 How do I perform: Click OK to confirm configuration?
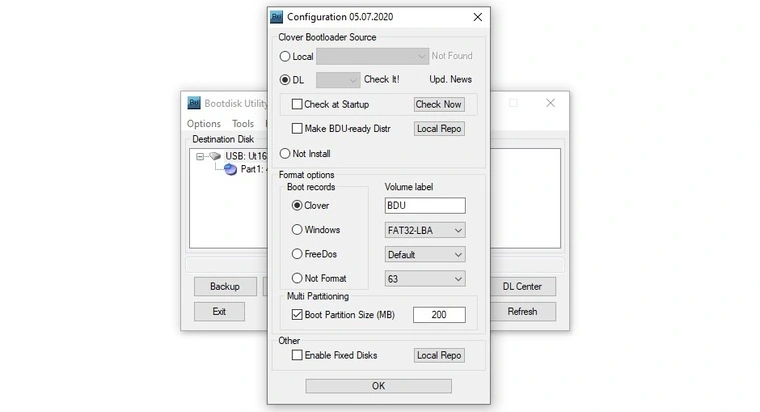tap(378, 386)
